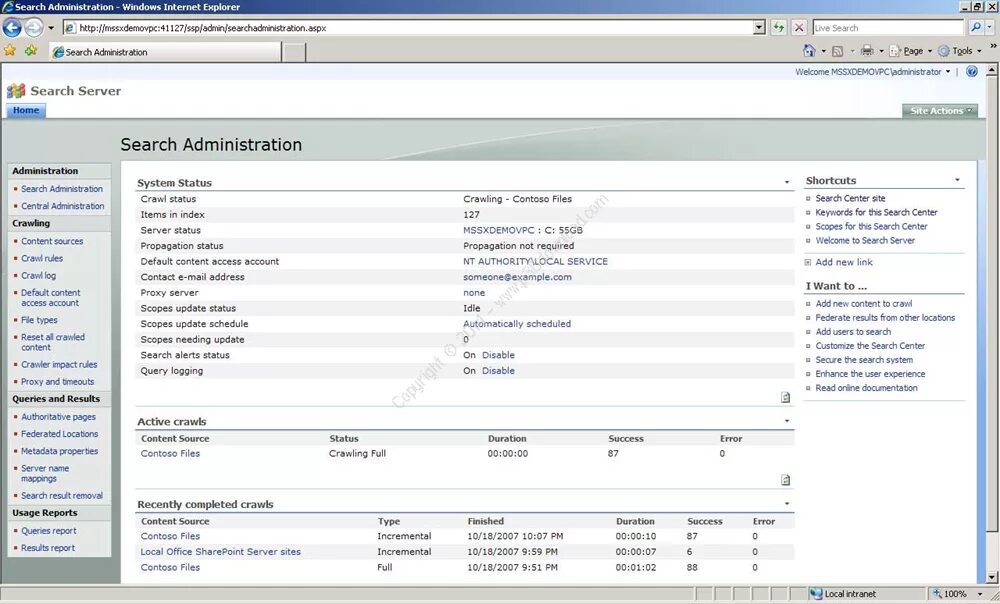The height and width of the screenshot is (604, 1000).
Task: Click the Local intranet zone icon
Action: 816,594
